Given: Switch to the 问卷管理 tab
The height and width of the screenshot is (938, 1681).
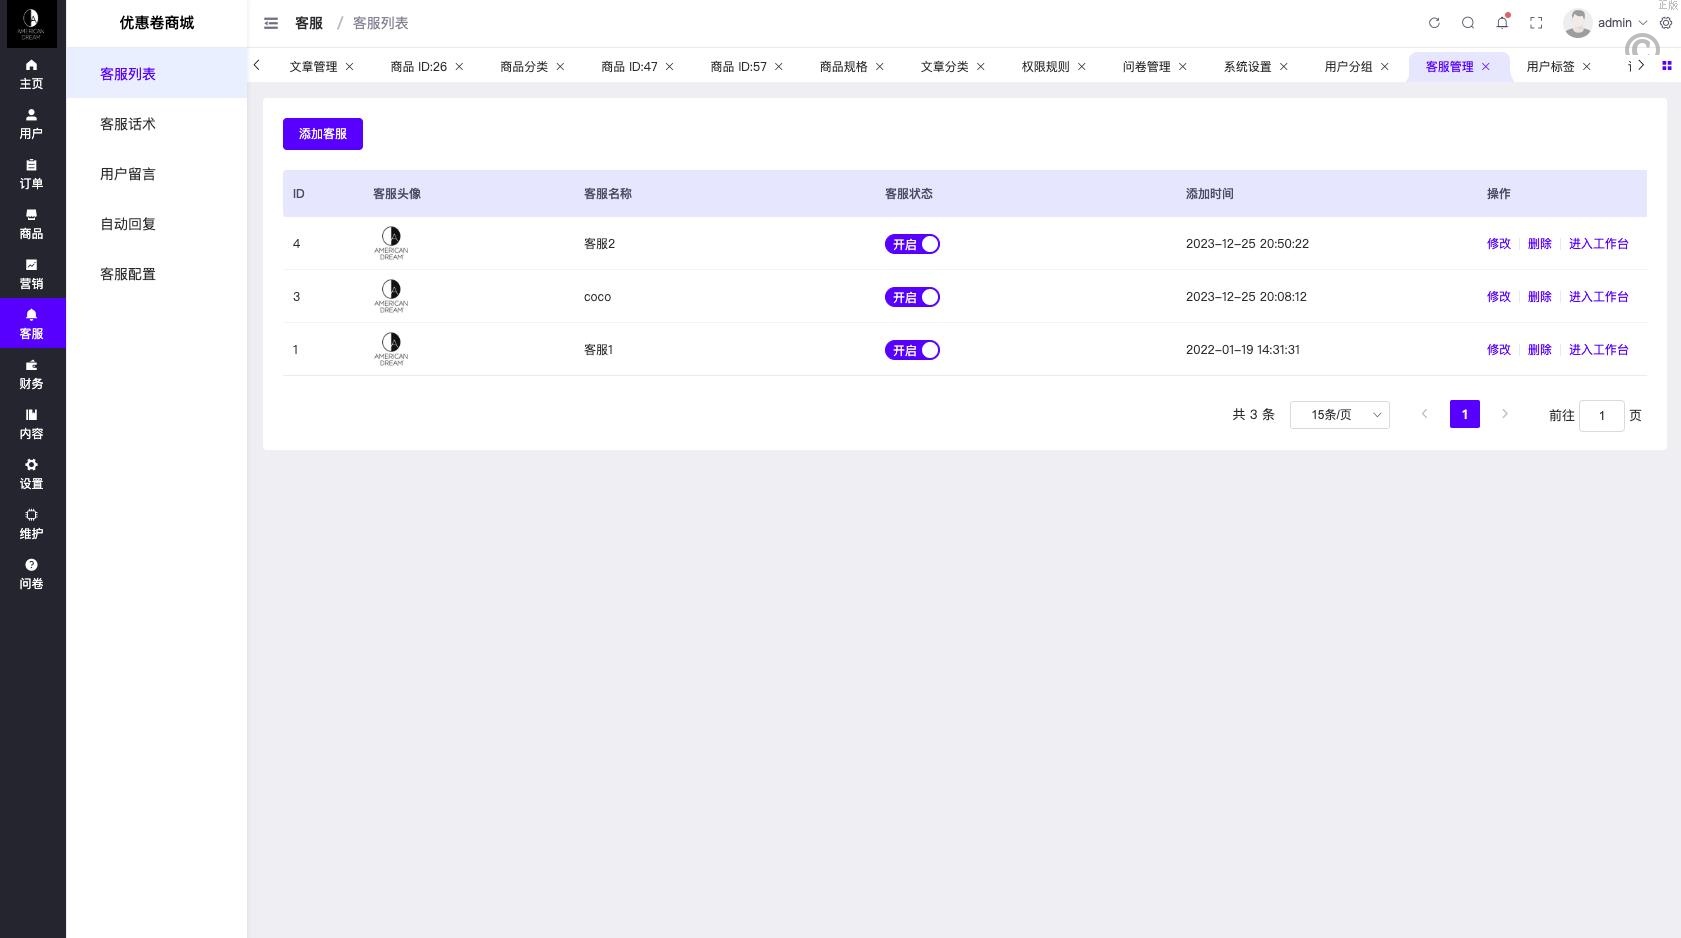Looking at the screenshot, I should (x=1146, y=67).
